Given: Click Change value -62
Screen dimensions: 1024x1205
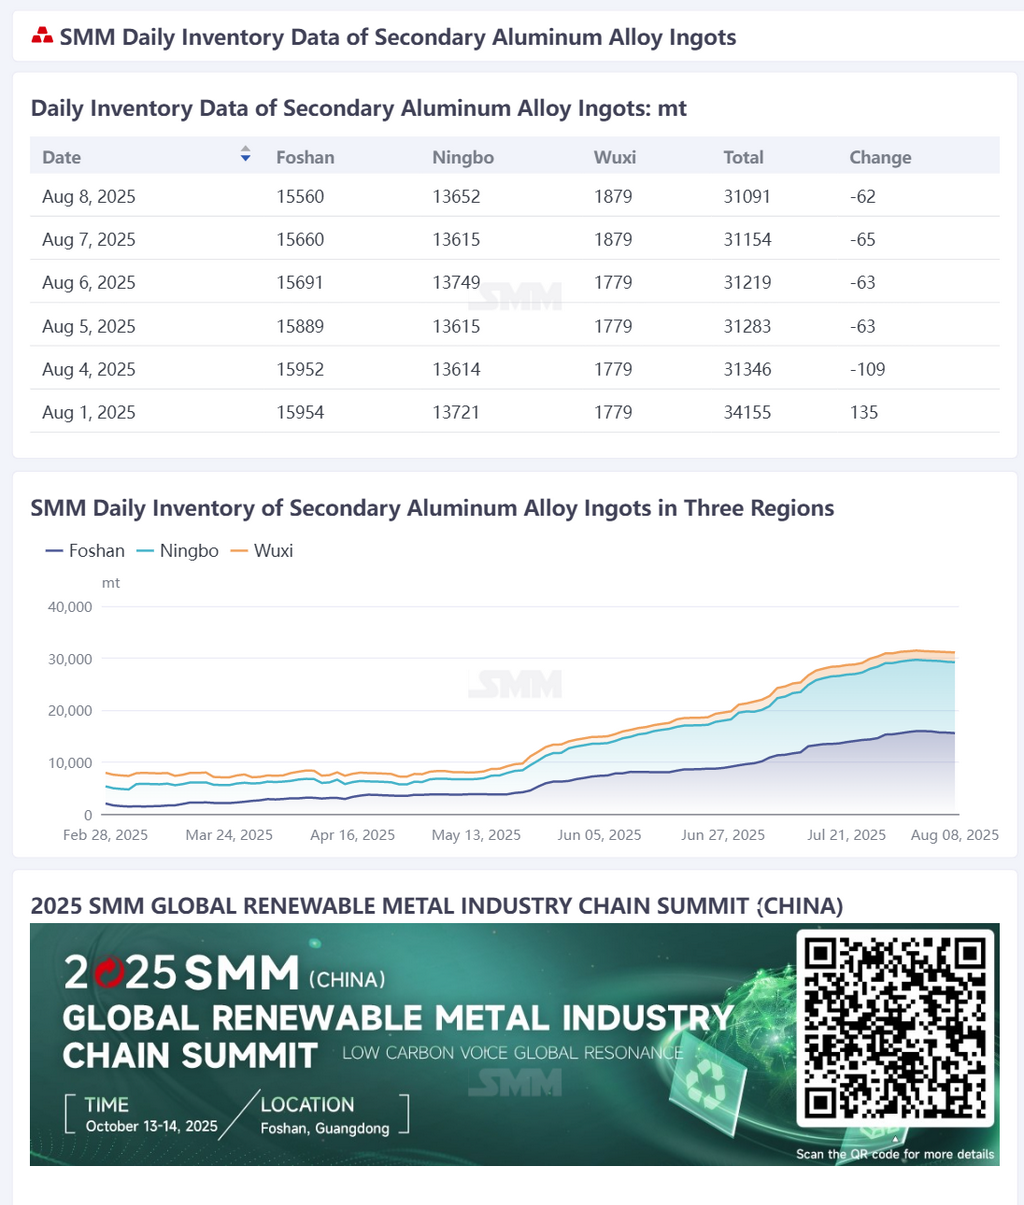Looking at the screenshot, I should tap(862, 197).
